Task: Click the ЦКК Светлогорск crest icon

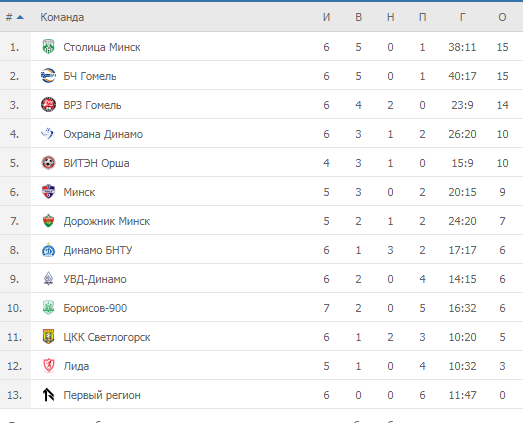Action: click(48, 337)
